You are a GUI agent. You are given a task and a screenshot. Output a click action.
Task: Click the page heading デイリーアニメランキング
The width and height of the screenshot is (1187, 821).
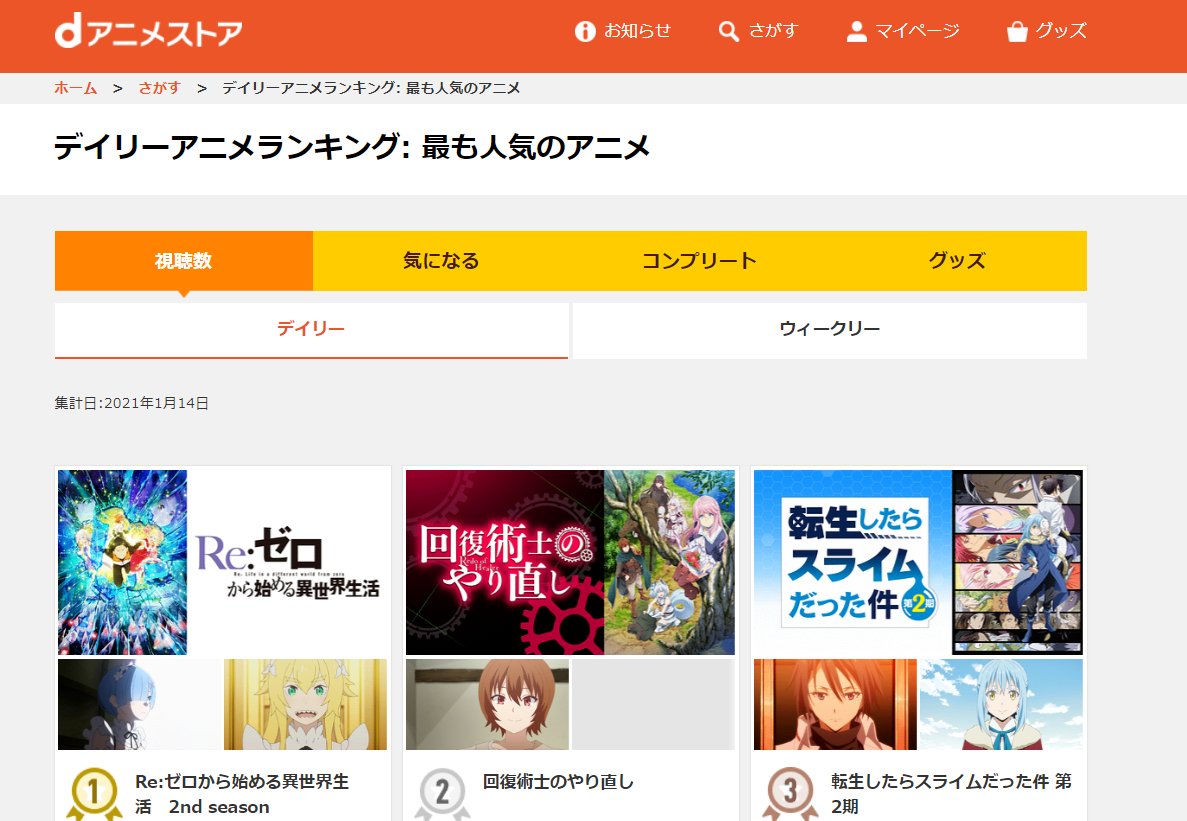pos(352,147)
